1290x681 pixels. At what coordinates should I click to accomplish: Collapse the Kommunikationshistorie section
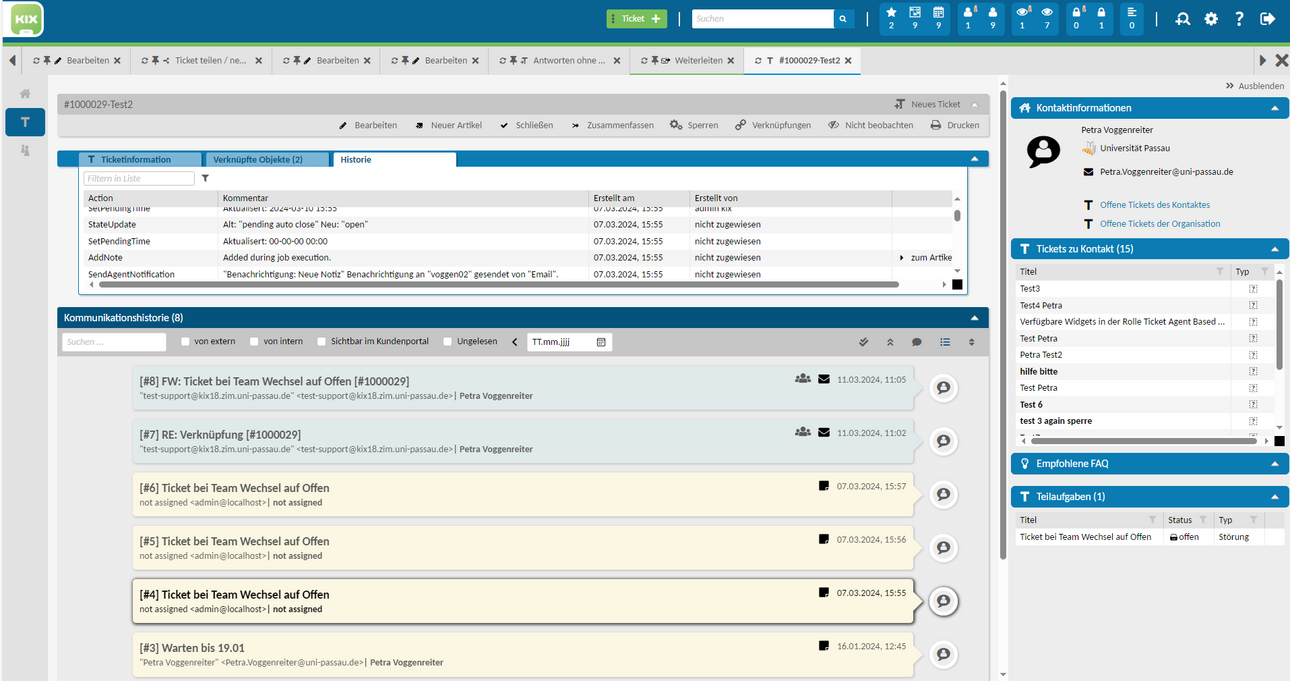[x=974, y=318]
